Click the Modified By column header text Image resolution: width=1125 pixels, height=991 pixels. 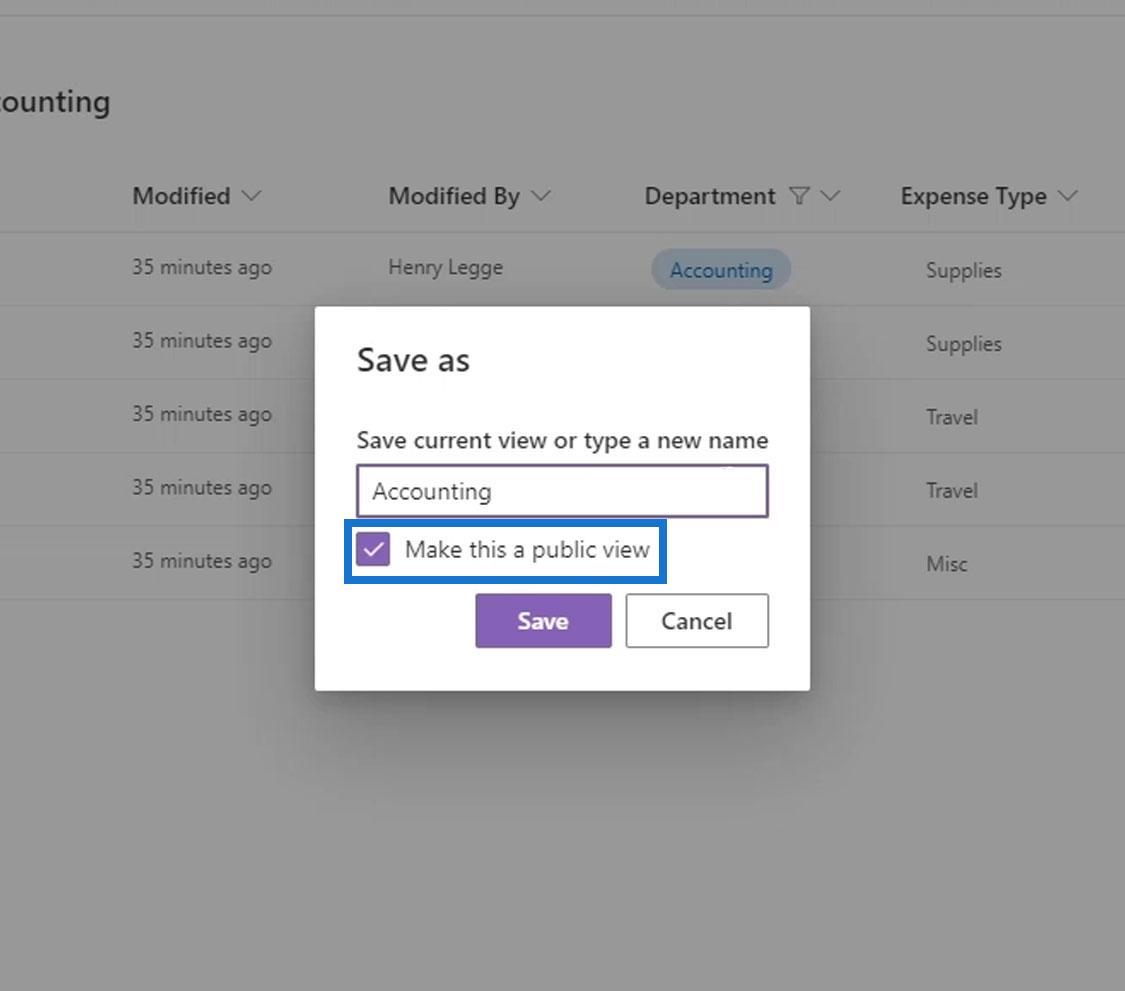454,196
